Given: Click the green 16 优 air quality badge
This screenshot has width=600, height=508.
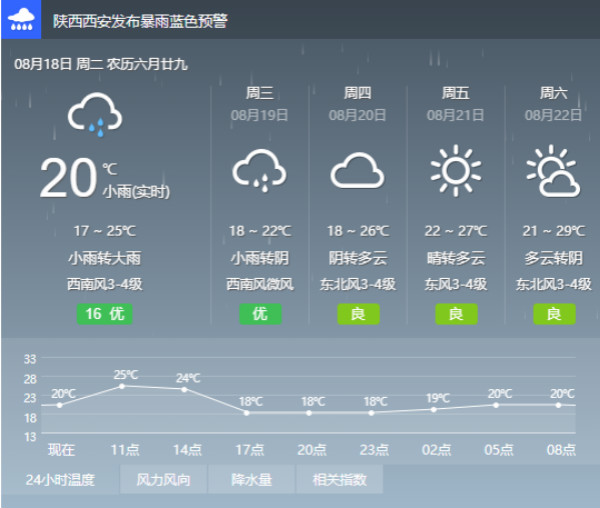Looking at the screenshot, I should coord(104,314).
